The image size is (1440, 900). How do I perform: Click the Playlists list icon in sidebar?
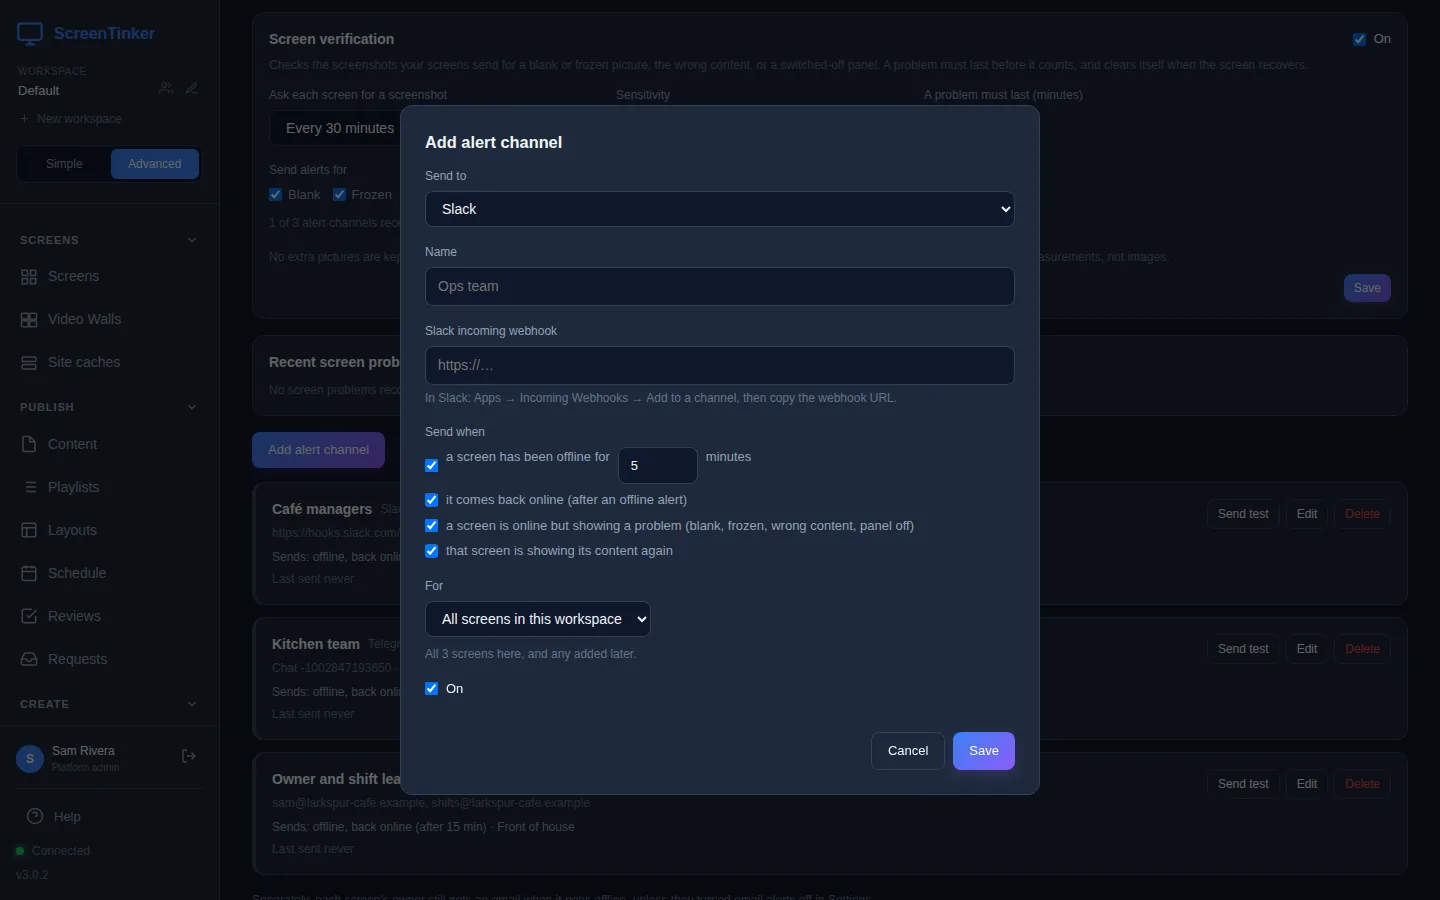pyautogui.click(x=29, y=487)
